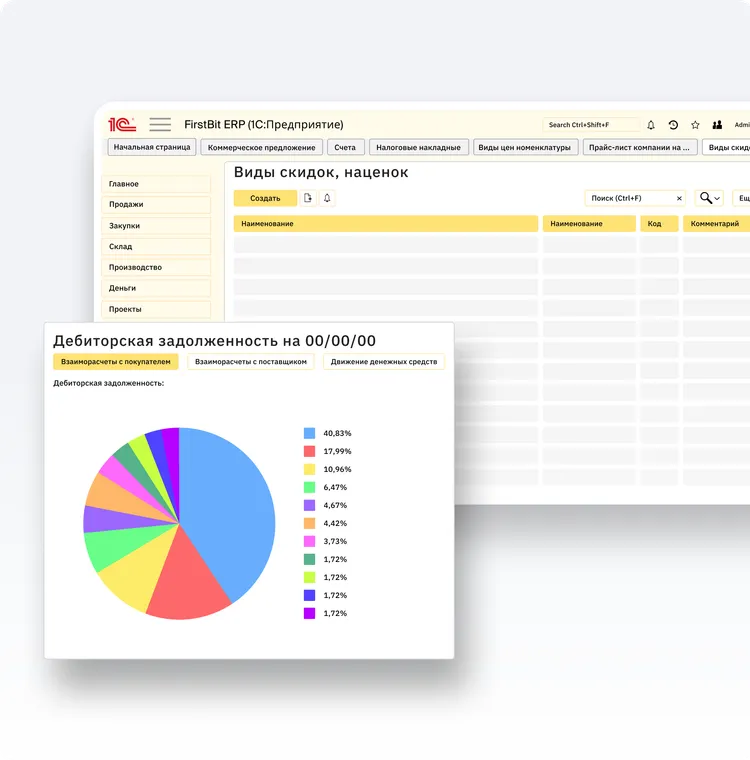
Task: Select Взаиморасчеты с поставщиком tab
Action: 252,362
